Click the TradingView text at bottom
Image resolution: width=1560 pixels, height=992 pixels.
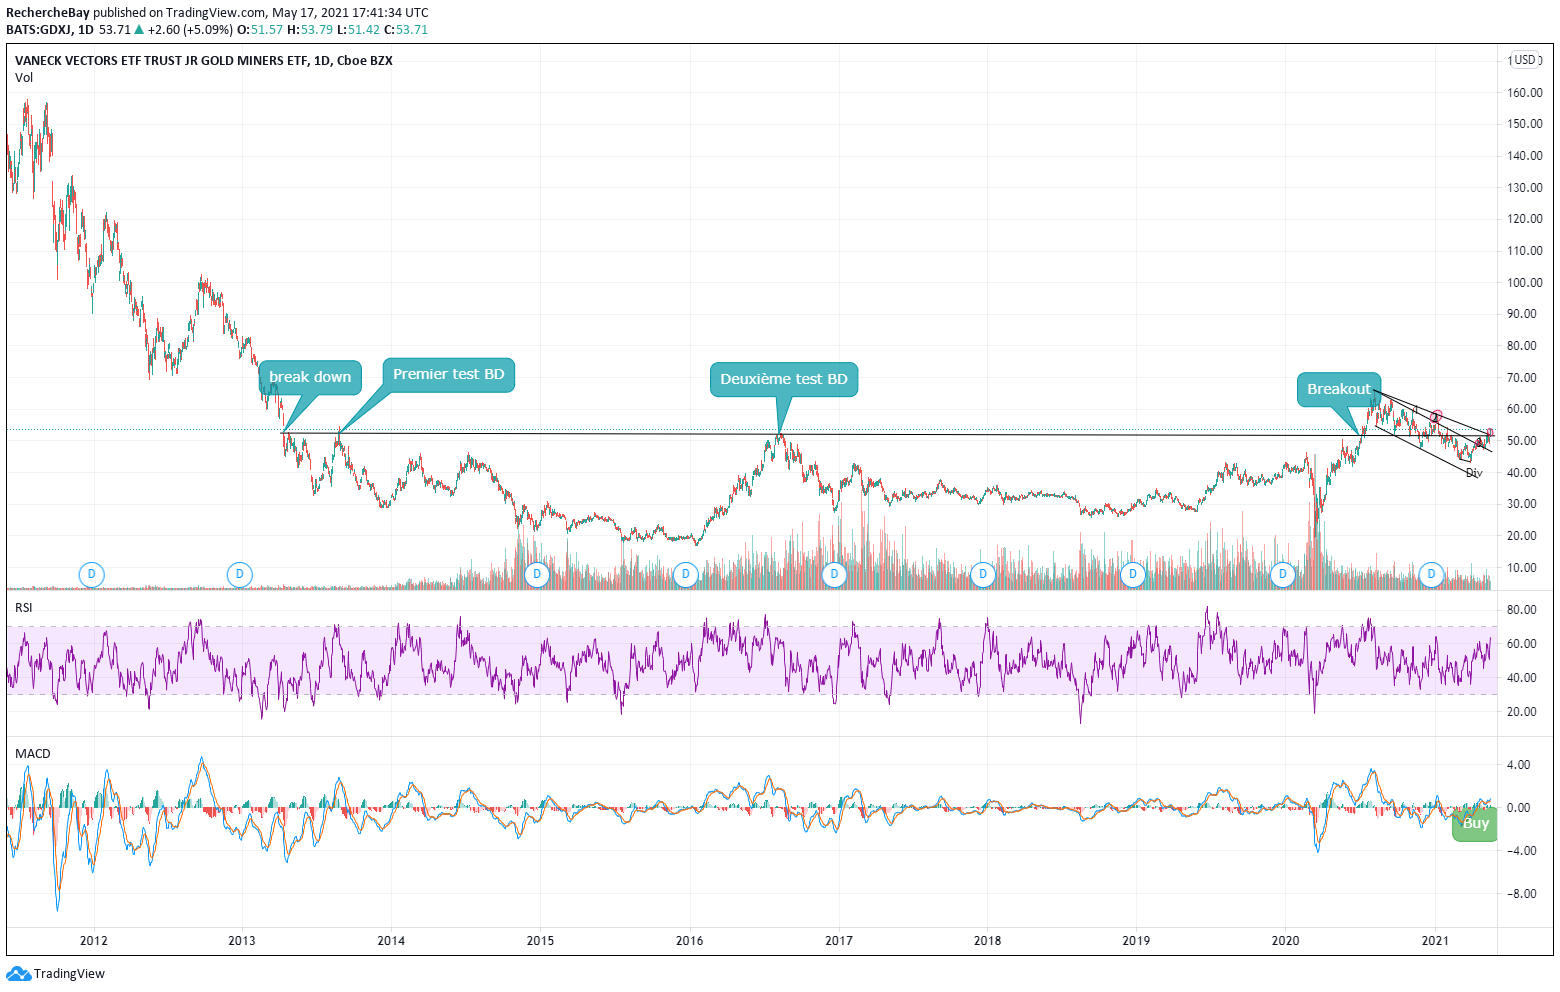click(69, 974)
